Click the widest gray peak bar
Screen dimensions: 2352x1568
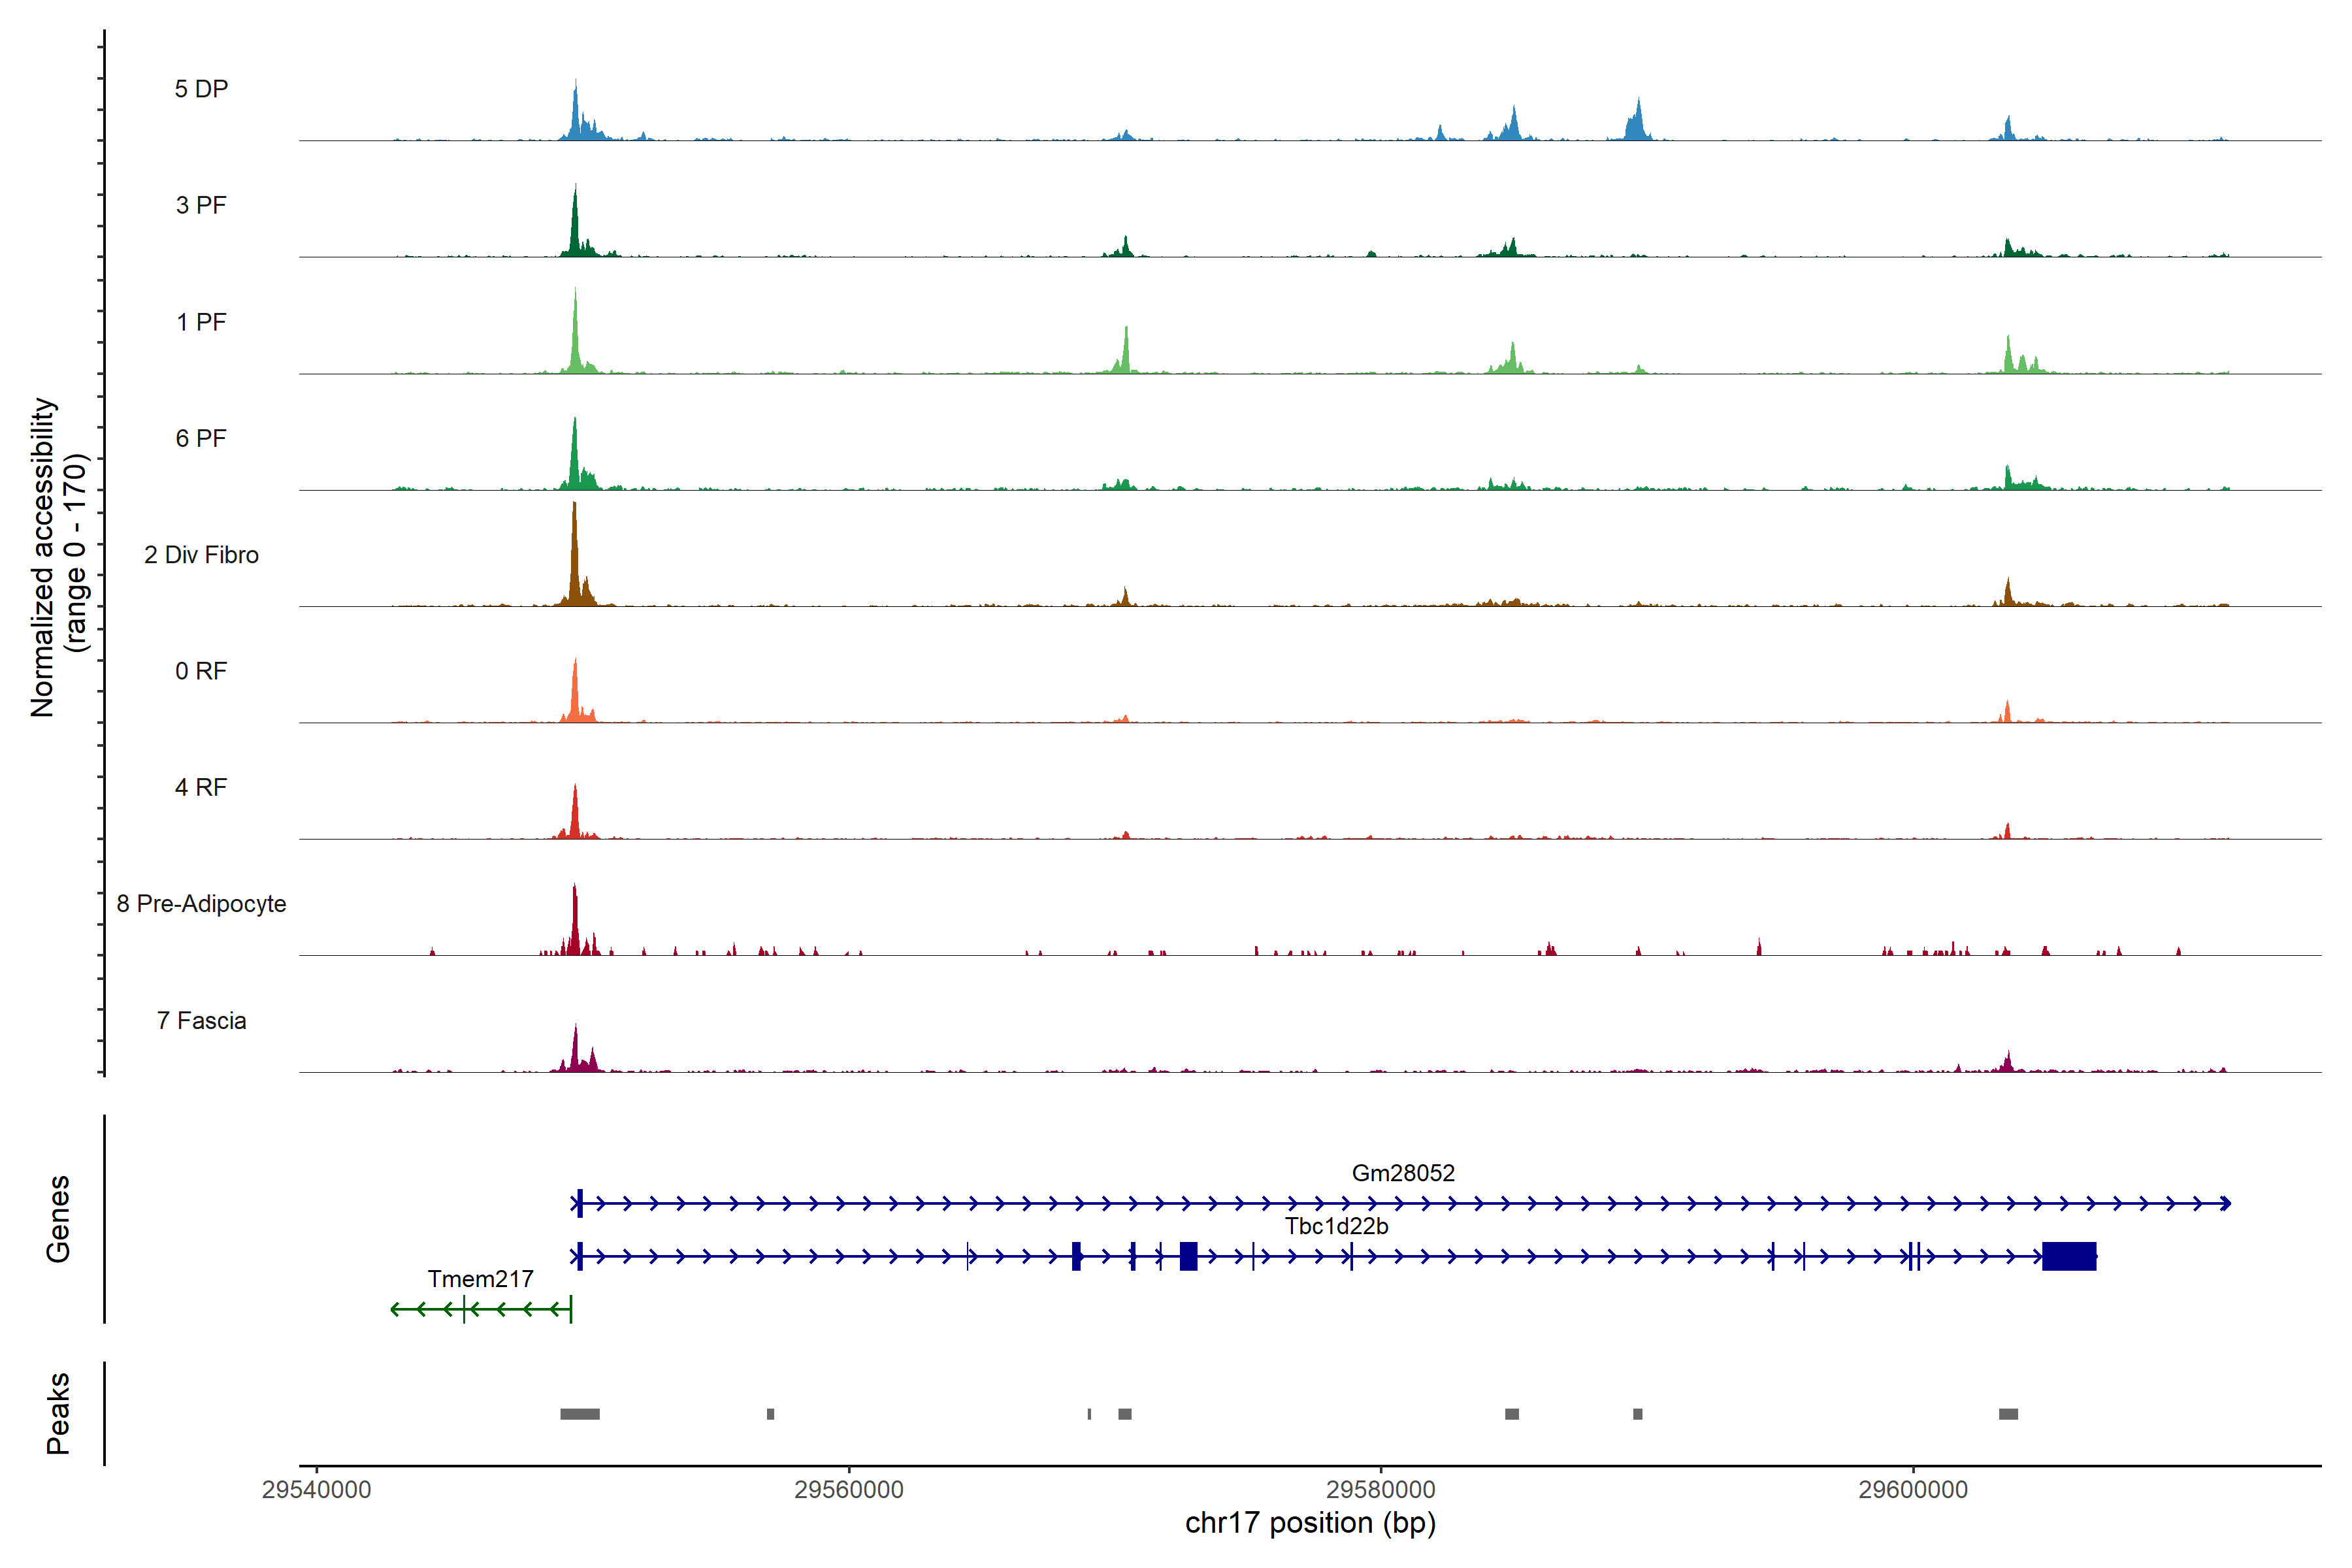pos(580,1414)
